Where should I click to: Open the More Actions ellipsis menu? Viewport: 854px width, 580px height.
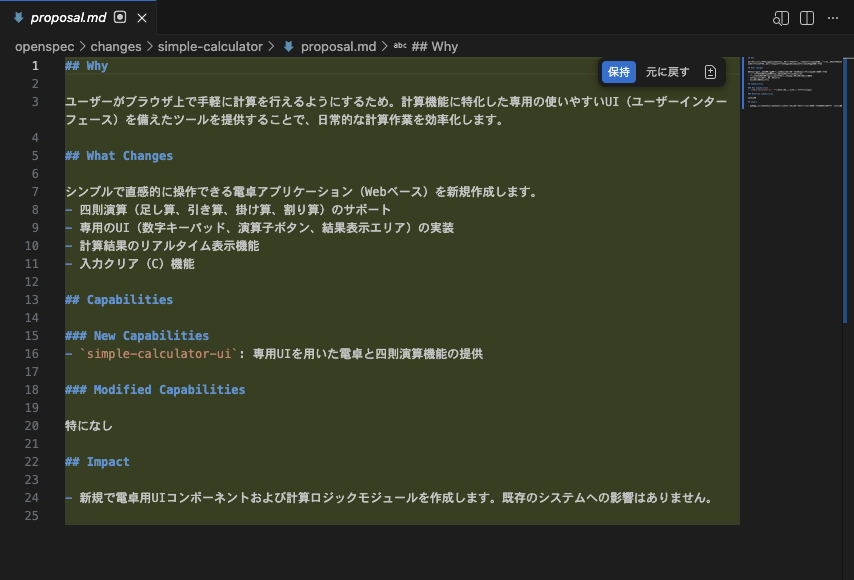[833, 18]
